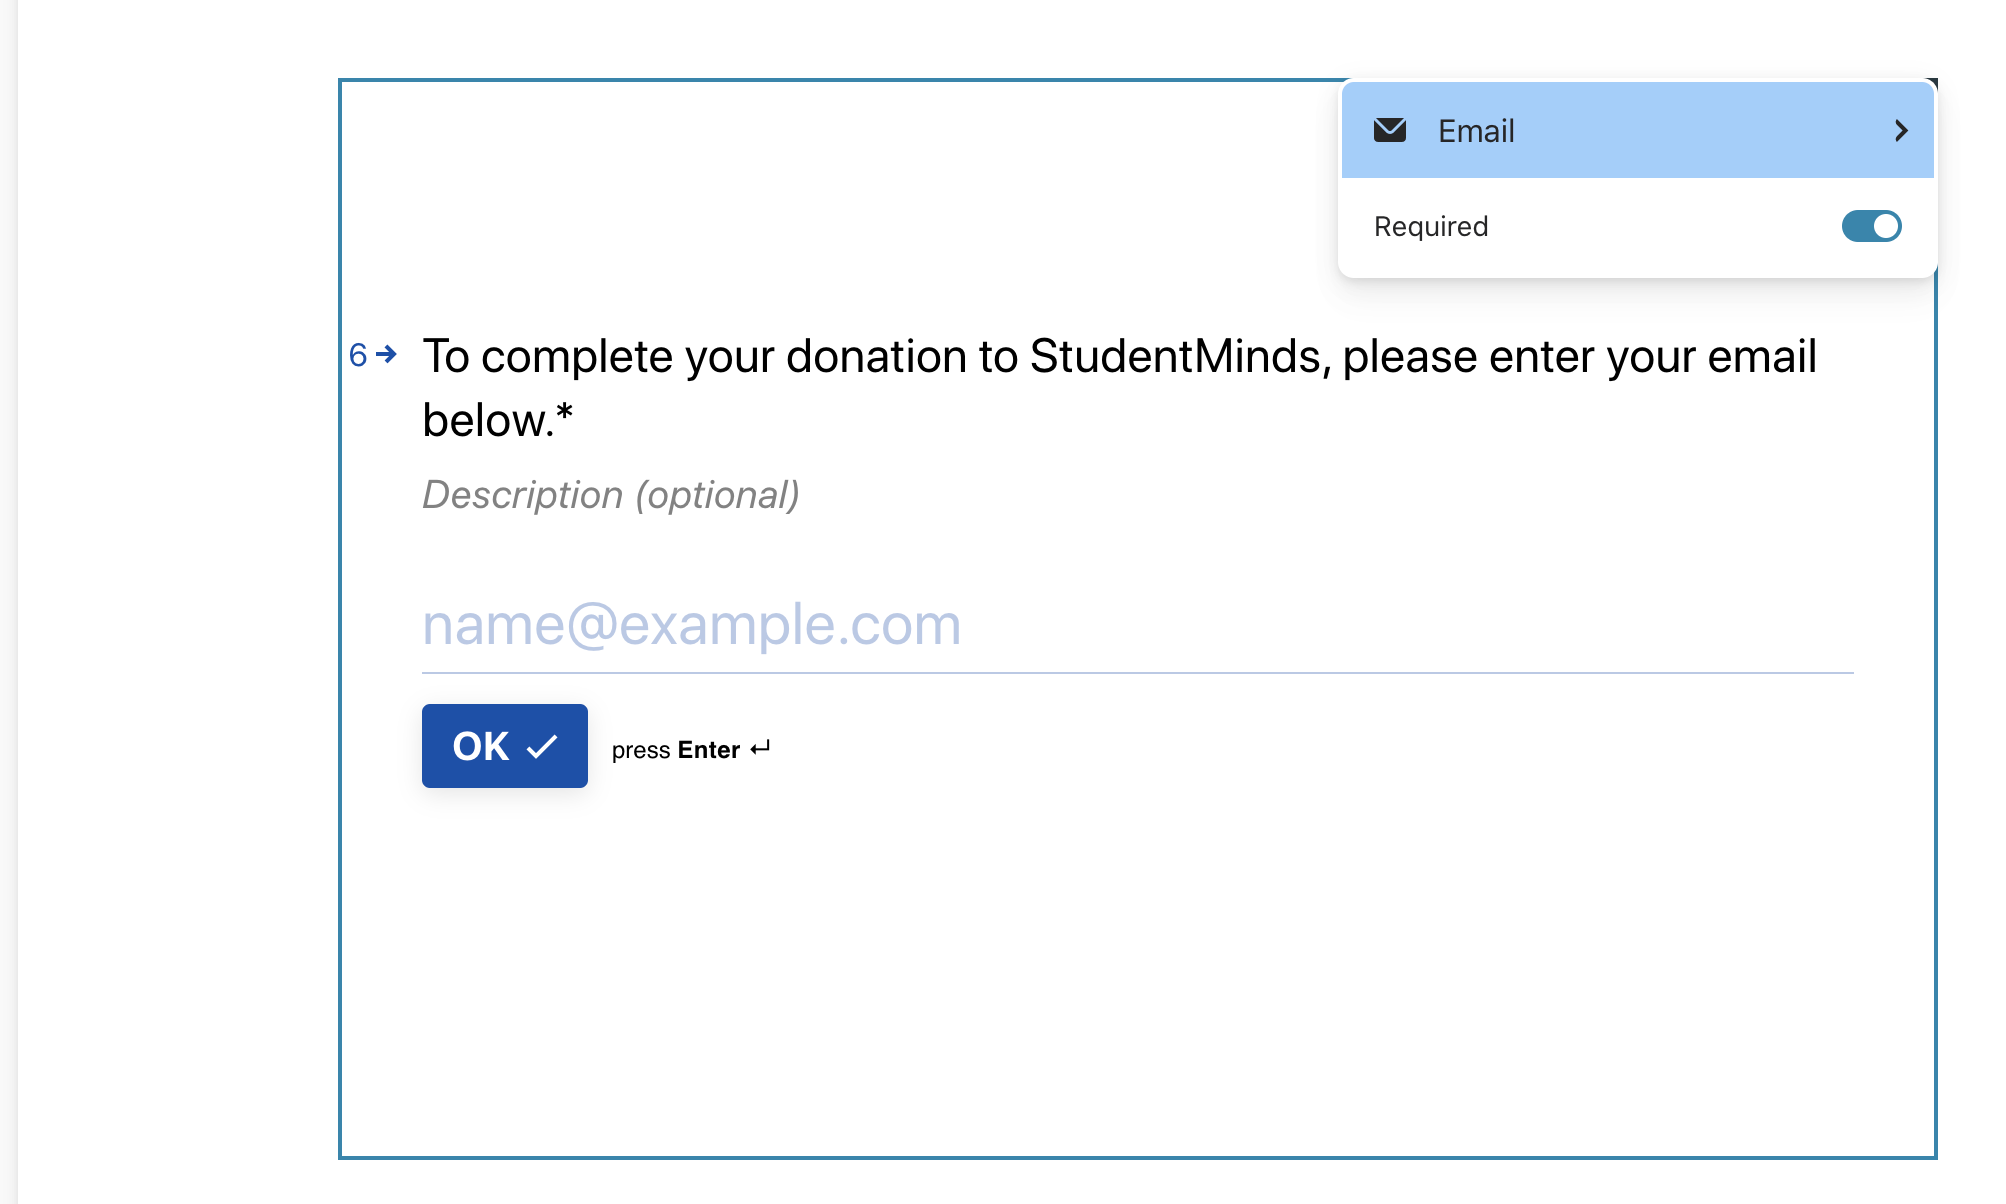Click the checkmark icon inside OK
Image resolution: width=2006 pixels, height=1204 pixels.
coord(541,747)
